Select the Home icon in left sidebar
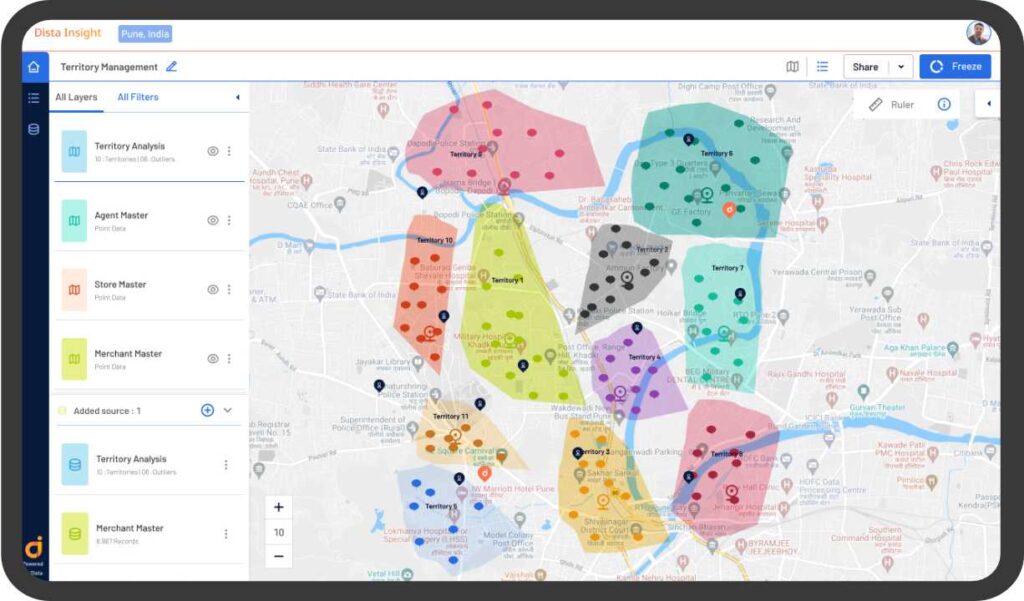Viewport: 1024px width, 601px height. (x=33, y=67)
